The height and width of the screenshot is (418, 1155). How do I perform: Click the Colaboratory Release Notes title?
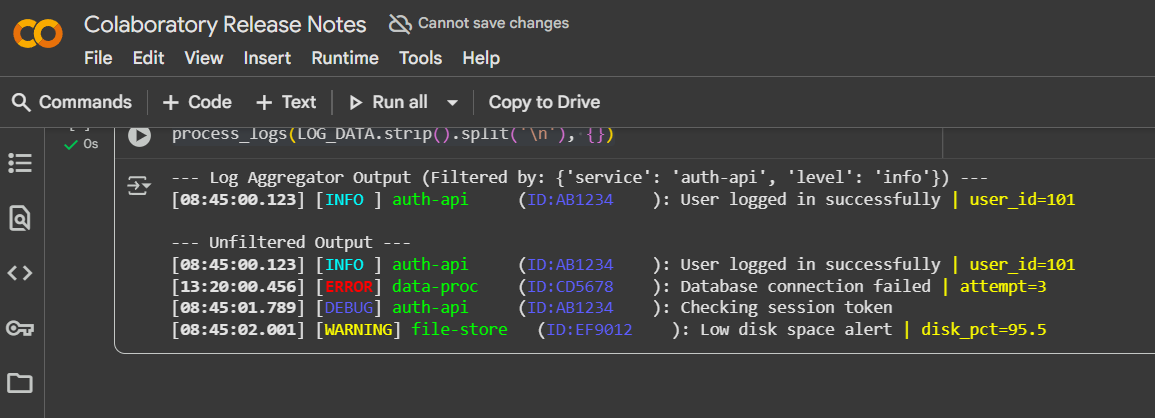click(225, 24)
